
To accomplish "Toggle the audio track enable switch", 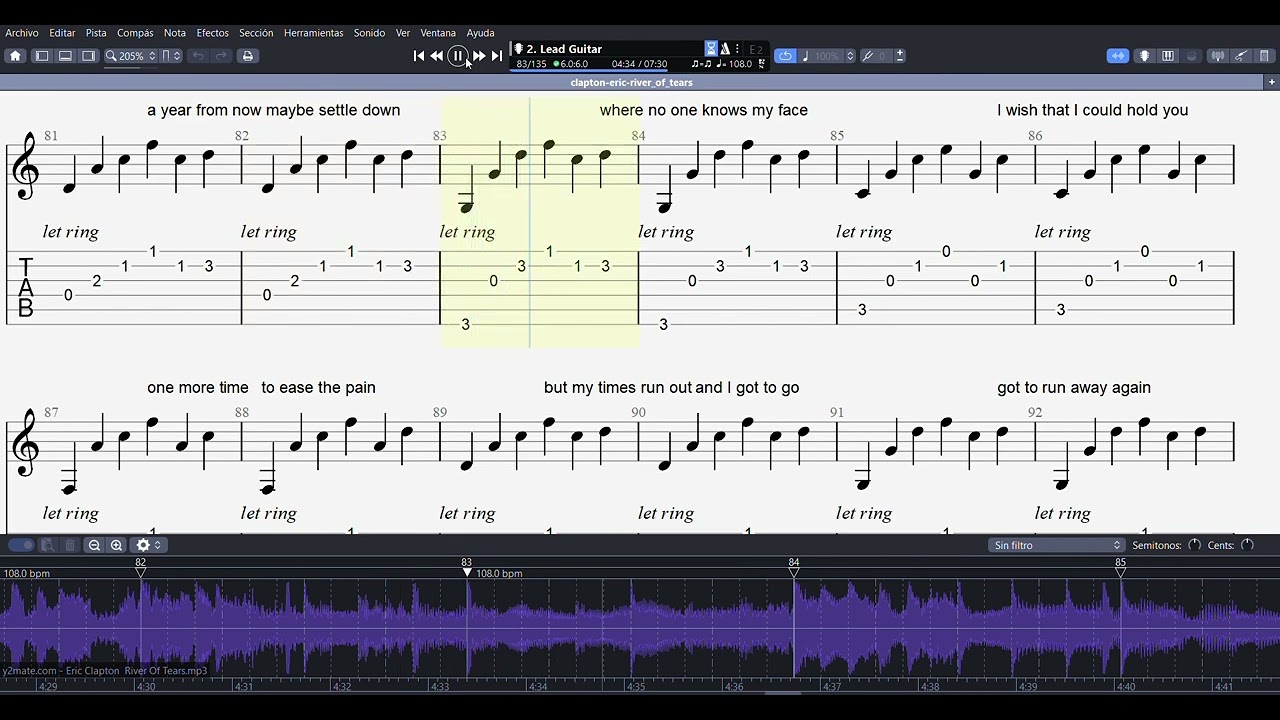I will pyautogui.click(x=21, y=545).
